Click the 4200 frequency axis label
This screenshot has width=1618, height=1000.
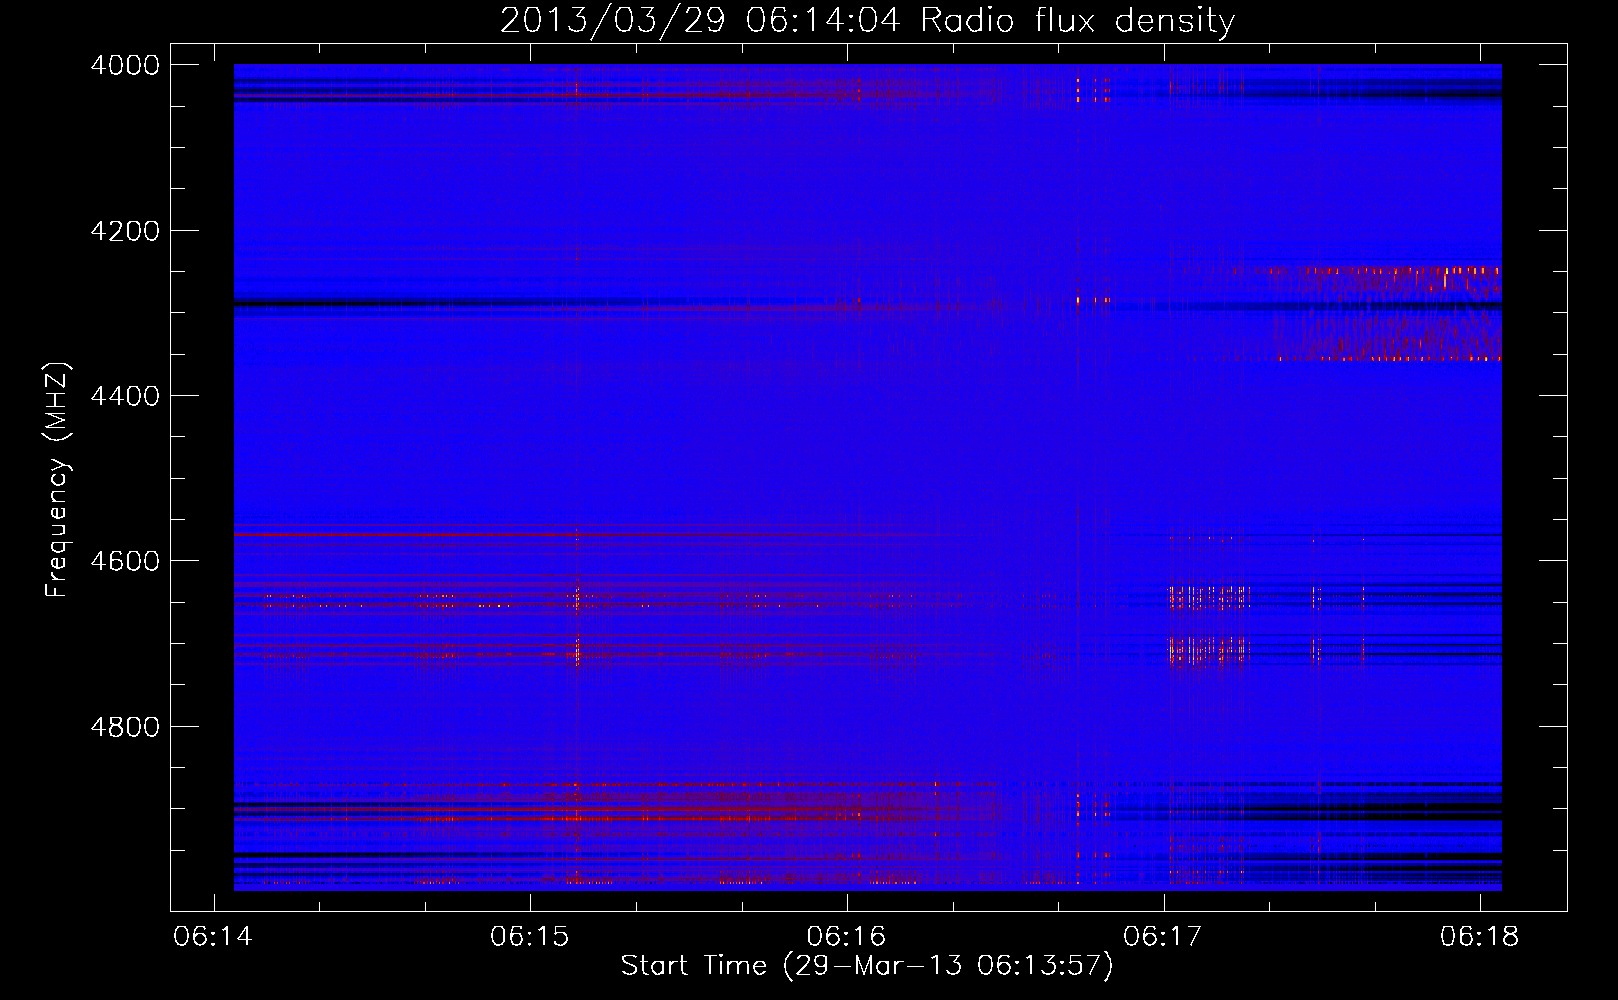[125, 231]
